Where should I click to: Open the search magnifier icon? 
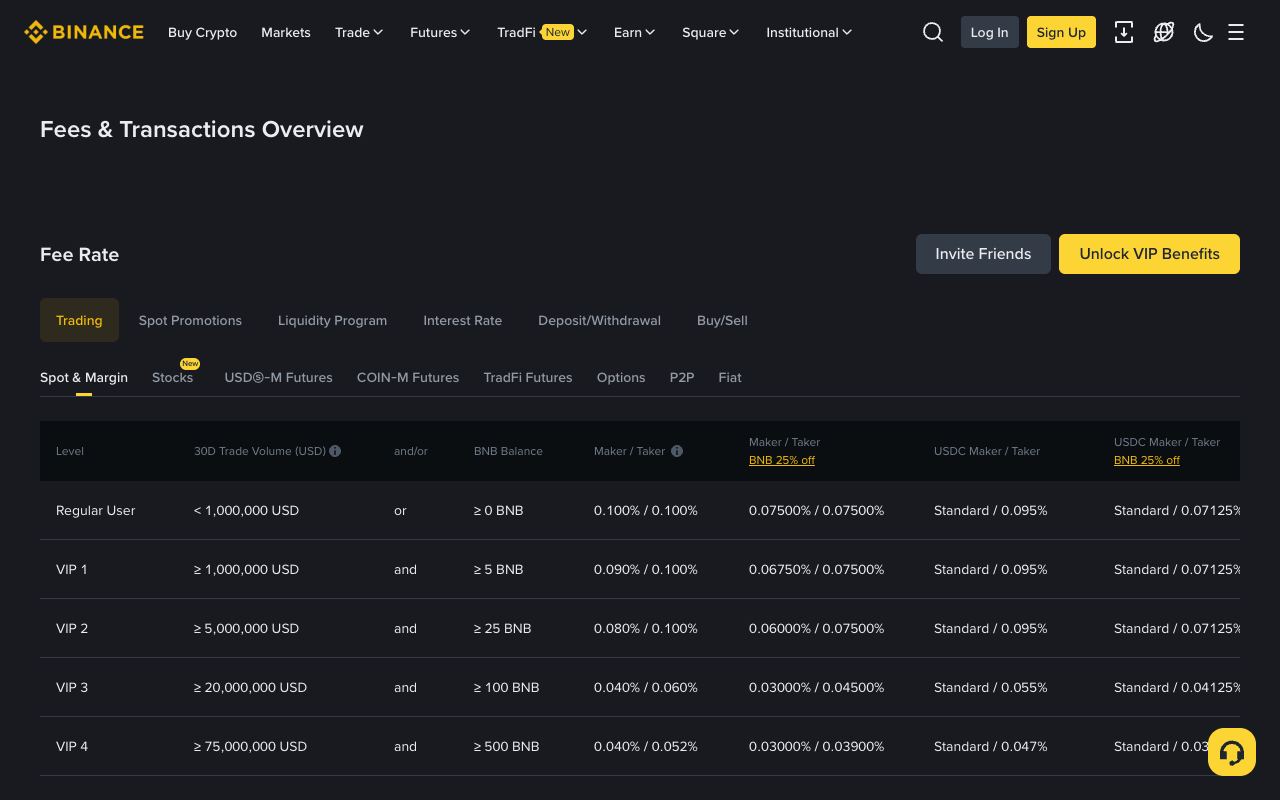[x=933, y=32]
